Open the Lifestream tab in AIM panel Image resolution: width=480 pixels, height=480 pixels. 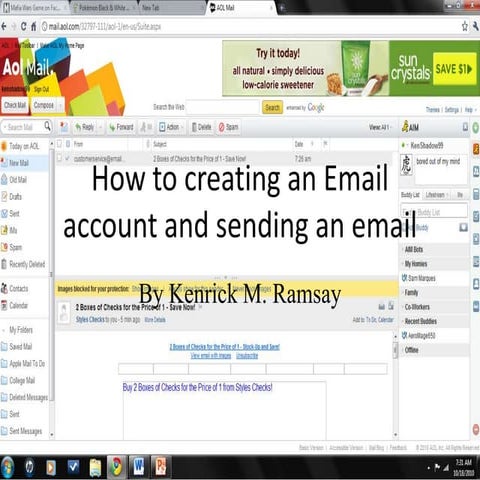(437, 195)
